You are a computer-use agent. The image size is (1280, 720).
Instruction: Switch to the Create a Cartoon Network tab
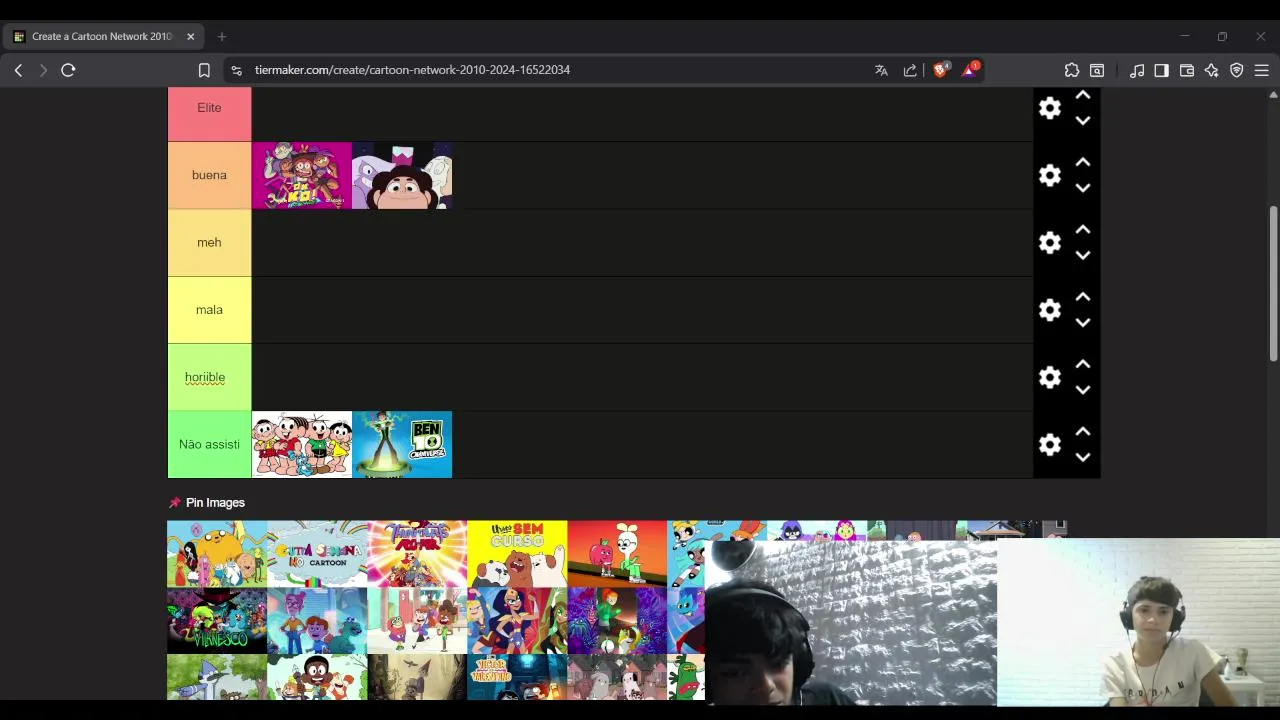pos(102,36)
